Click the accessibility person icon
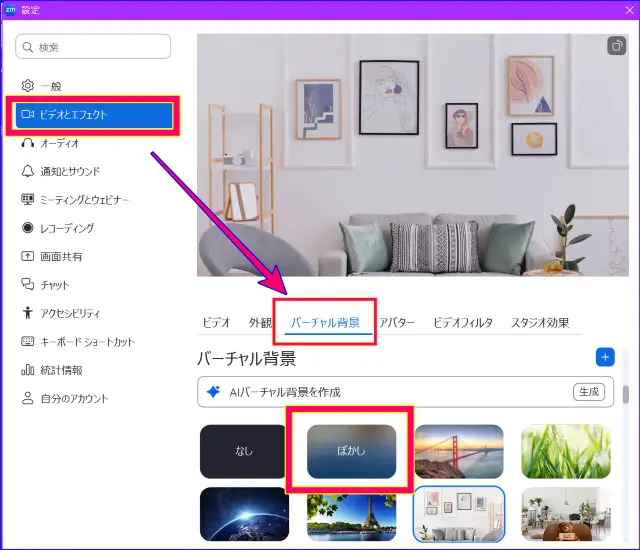Image resolution: width=640 pixels, height=550 pixels. coord(28,313)
